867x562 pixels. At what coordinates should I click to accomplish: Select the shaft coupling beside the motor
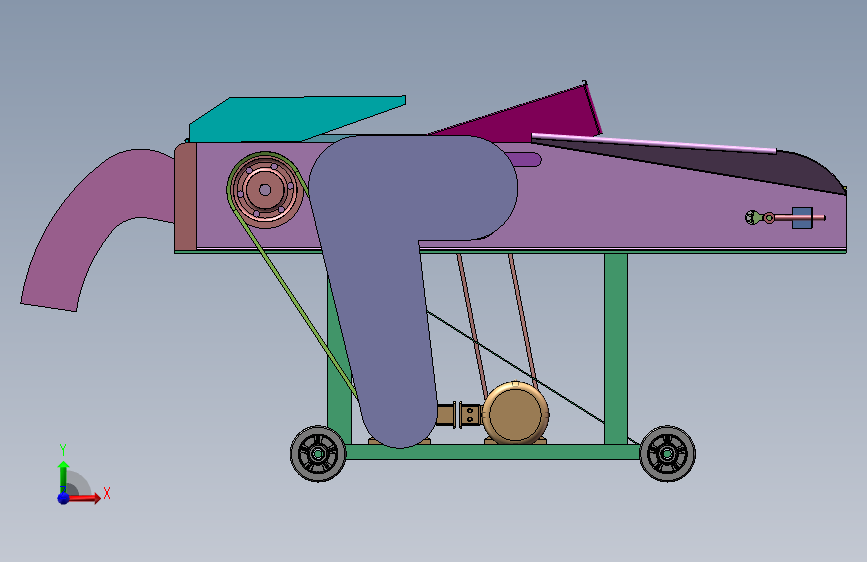(x=458, y=415)
